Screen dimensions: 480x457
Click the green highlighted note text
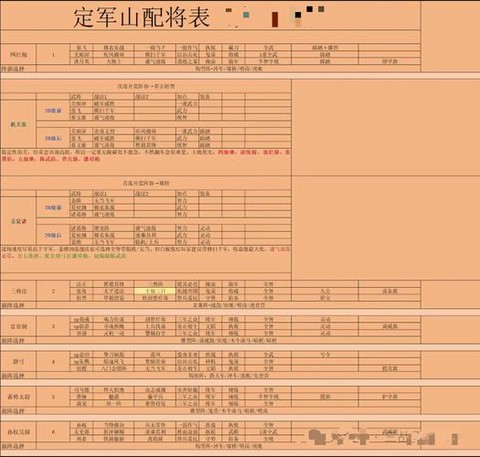pos(72,256)
